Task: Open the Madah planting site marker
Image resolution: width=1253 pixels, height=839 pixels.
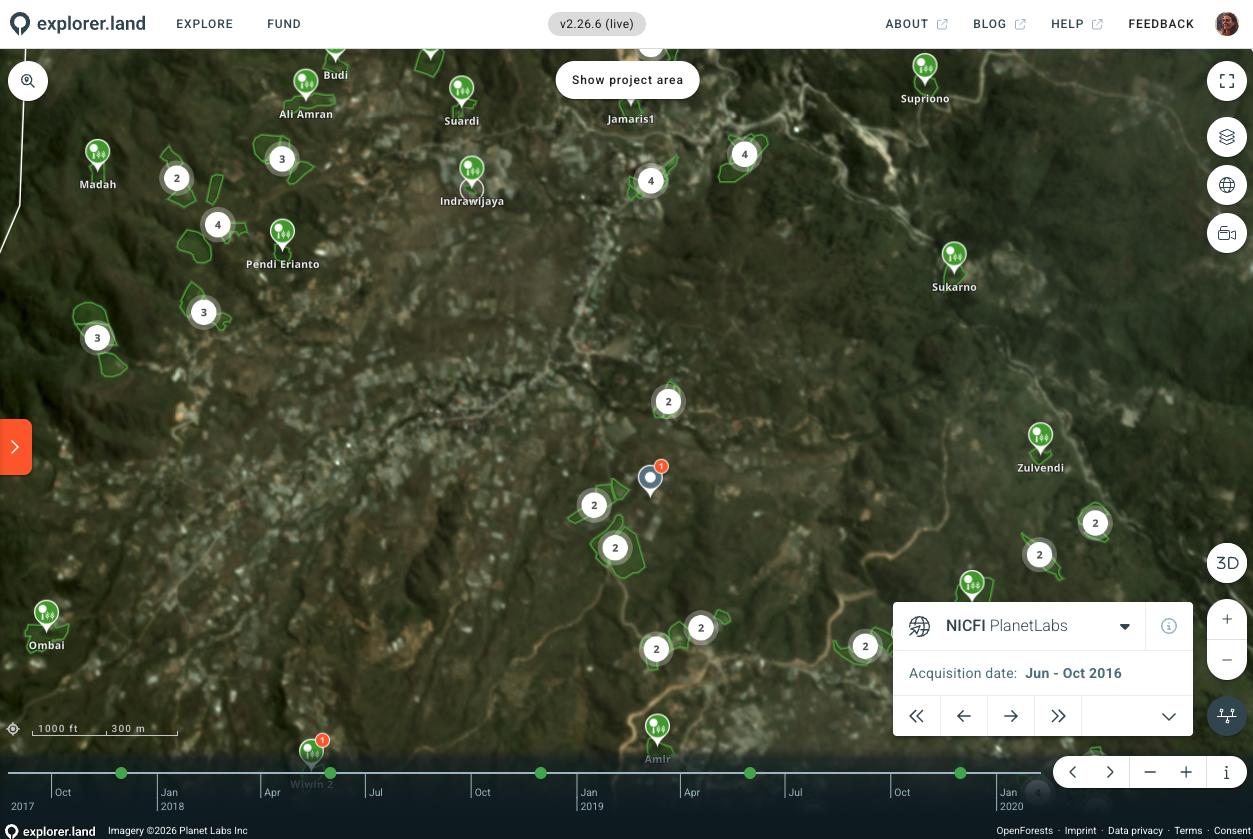Action: 97,154
